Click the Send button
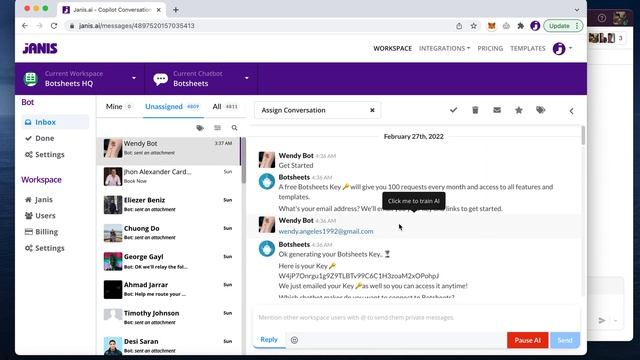The image size is (640, 360). coord(565,340)
